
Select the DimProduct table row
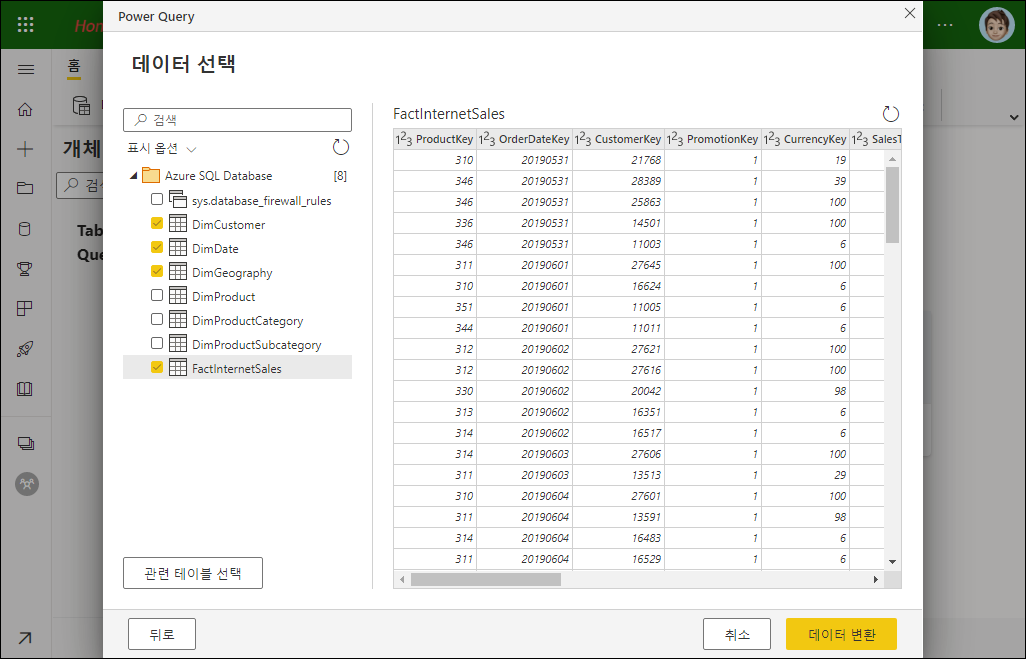(x=238, y=296)
